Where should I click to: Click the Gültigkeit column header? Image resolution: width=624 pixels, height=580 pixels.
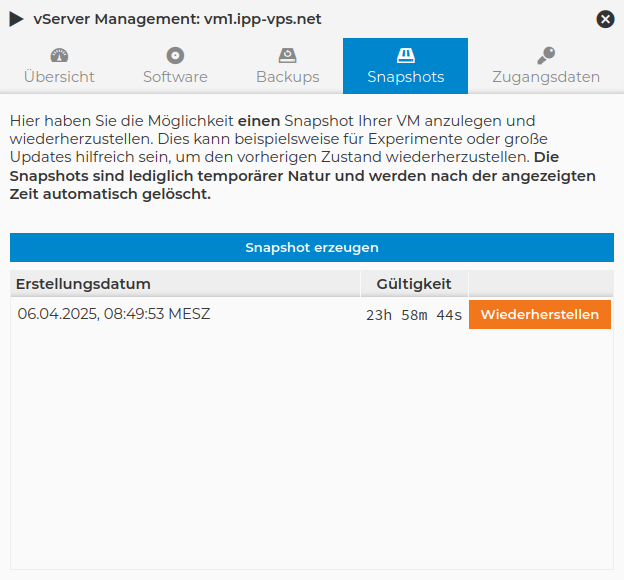click(x=414, y=284)
